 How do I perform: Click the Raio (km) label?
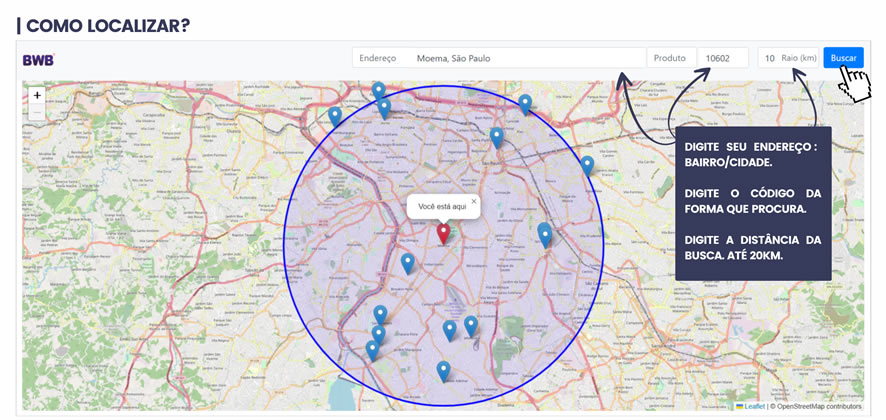point(799,59)
